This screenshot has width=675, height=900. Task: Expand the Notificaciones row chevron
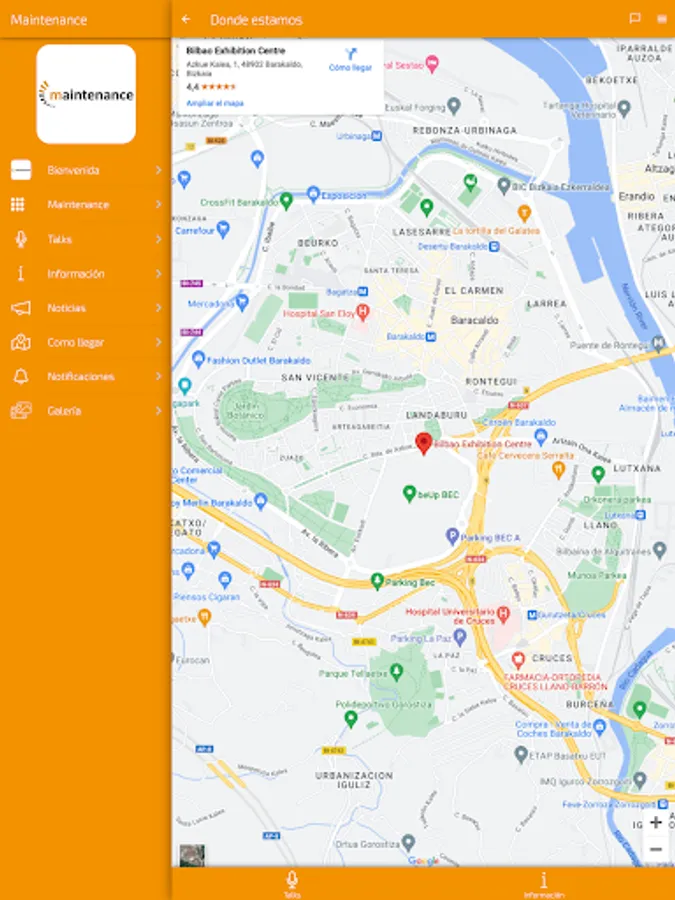(x=158, y=377)
